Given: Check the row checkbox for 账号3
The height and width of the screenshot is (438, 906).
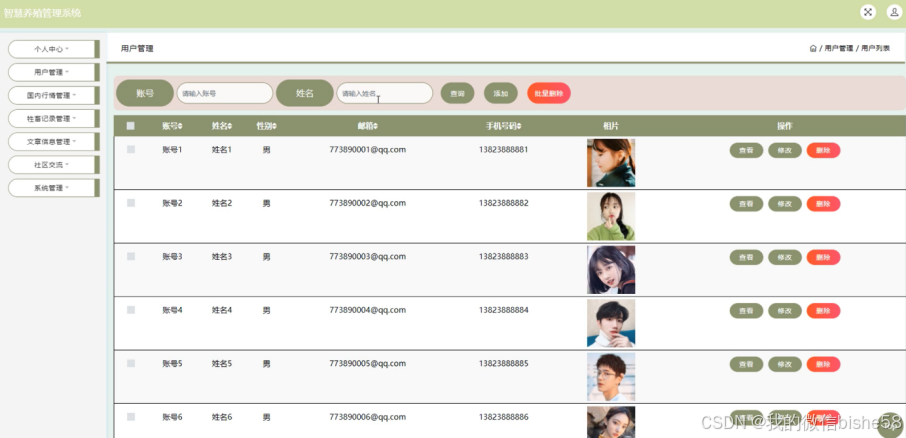Looking at the screenshot, I should (x=131, y=257).
